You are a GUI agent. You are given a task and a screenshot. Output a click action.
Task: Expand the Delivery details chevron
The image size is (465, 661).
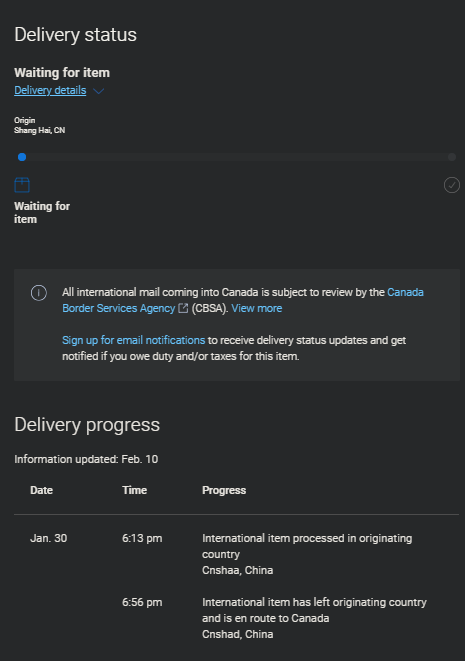coord(98,91)
